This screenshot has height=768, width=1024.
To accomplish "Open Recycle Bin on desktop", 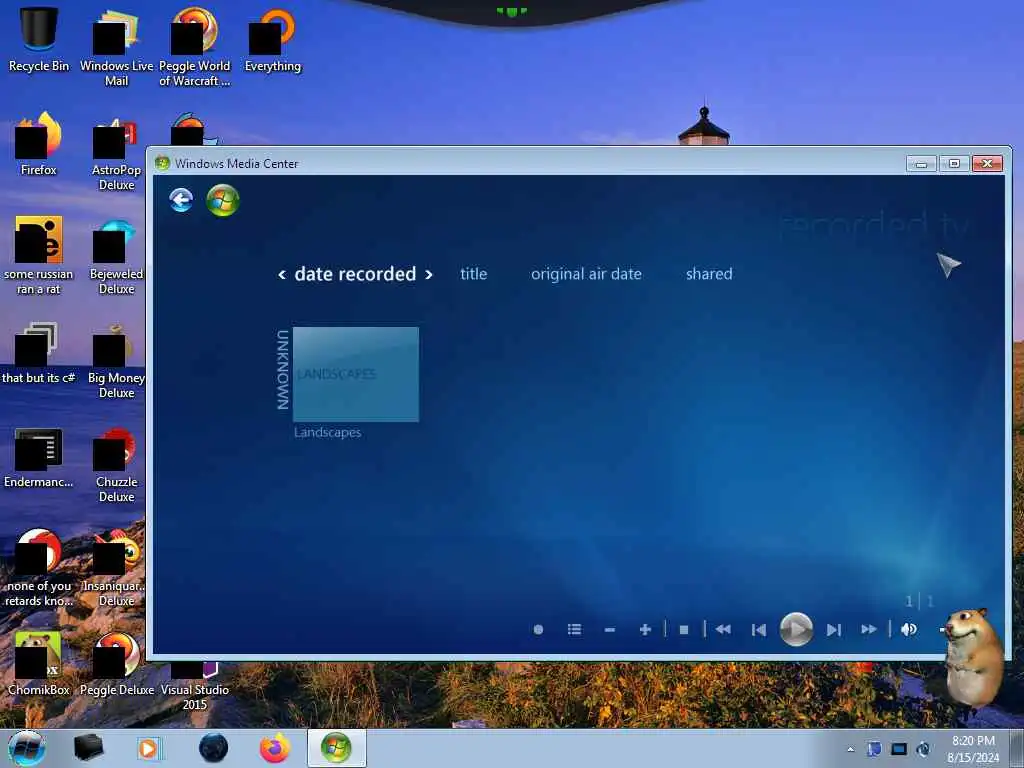I will click(x=39, y=38).
